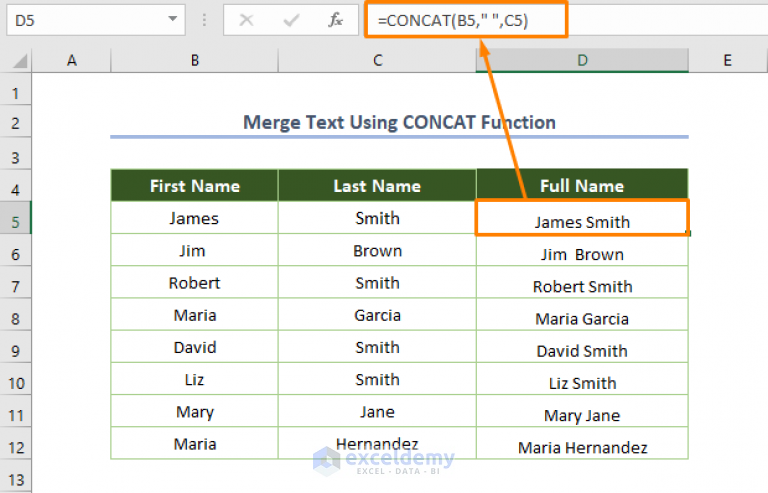The image size is (768, 493).
Task: Click the Maria Hernandez full name cell
Action: coord(582,447)
